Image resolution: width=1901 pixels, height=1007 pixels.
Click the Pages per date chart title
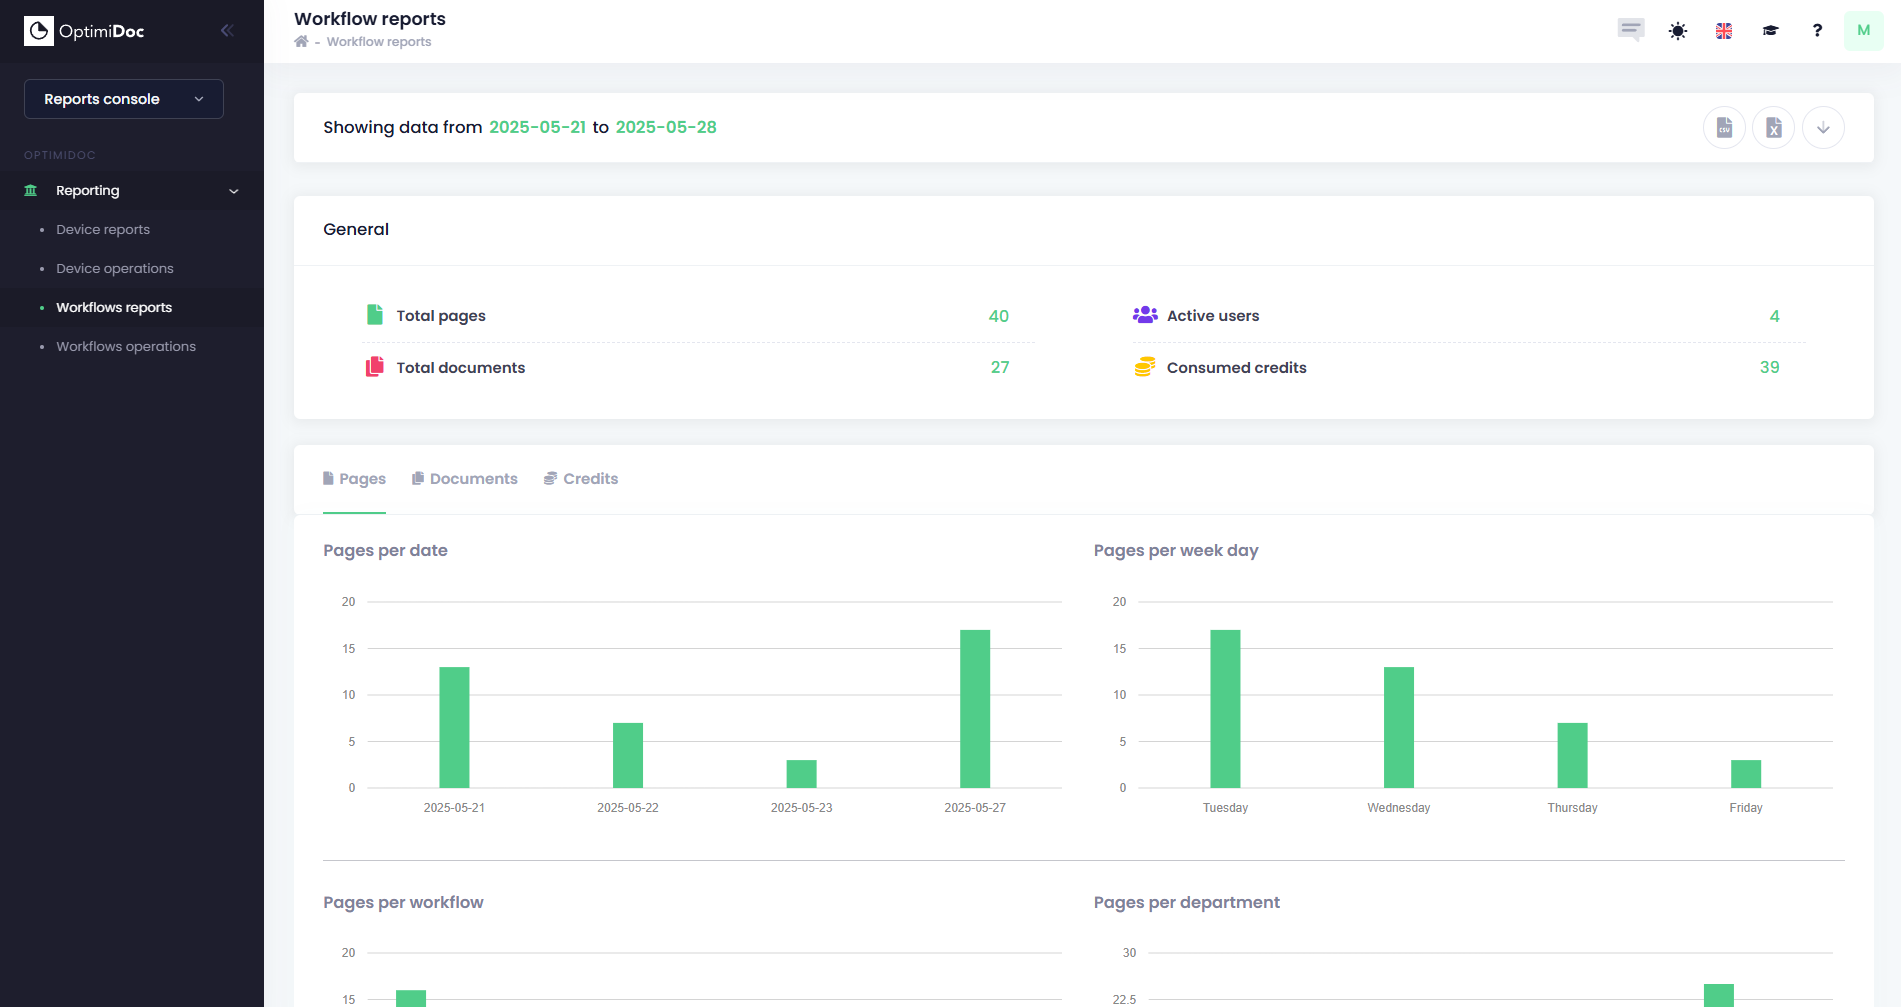pyautogui.click(x=385, y=550)
